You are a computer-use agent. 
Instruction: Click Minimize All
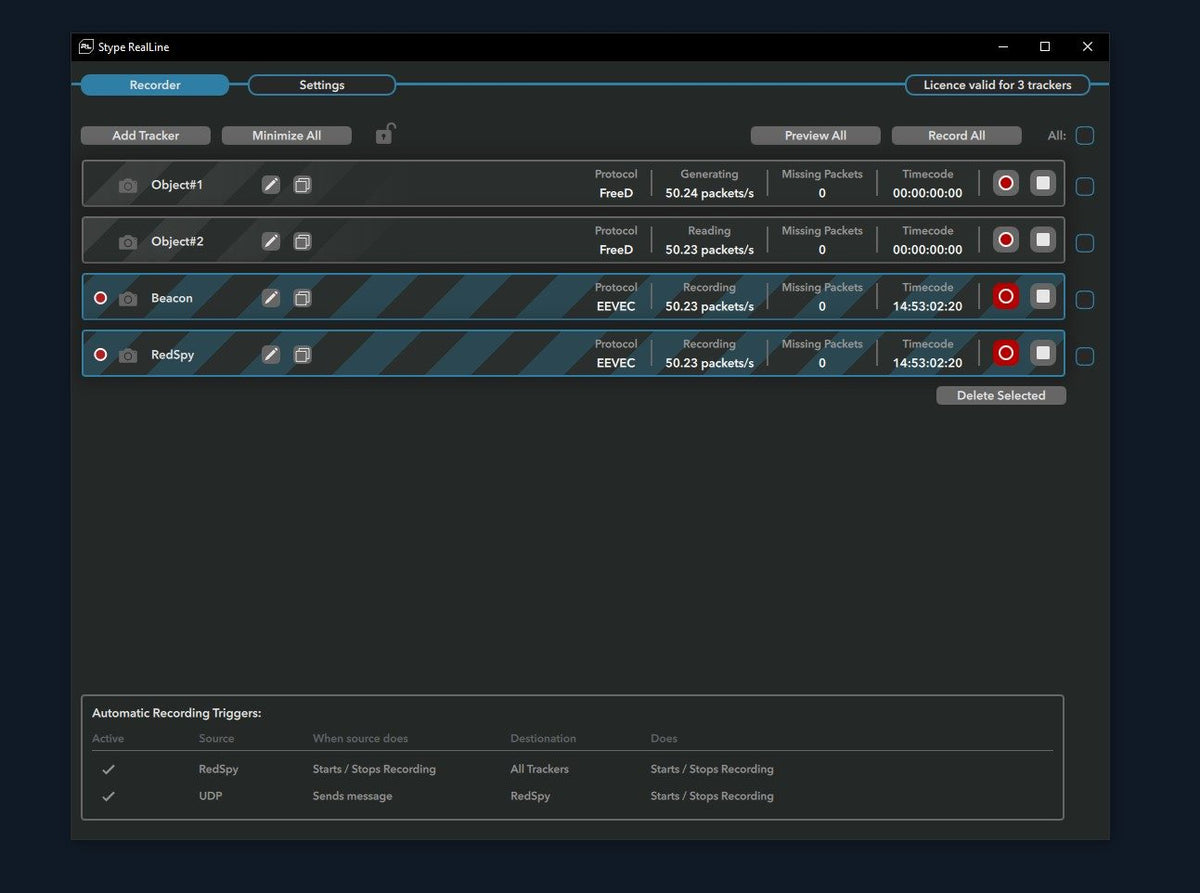pos(286,135)
